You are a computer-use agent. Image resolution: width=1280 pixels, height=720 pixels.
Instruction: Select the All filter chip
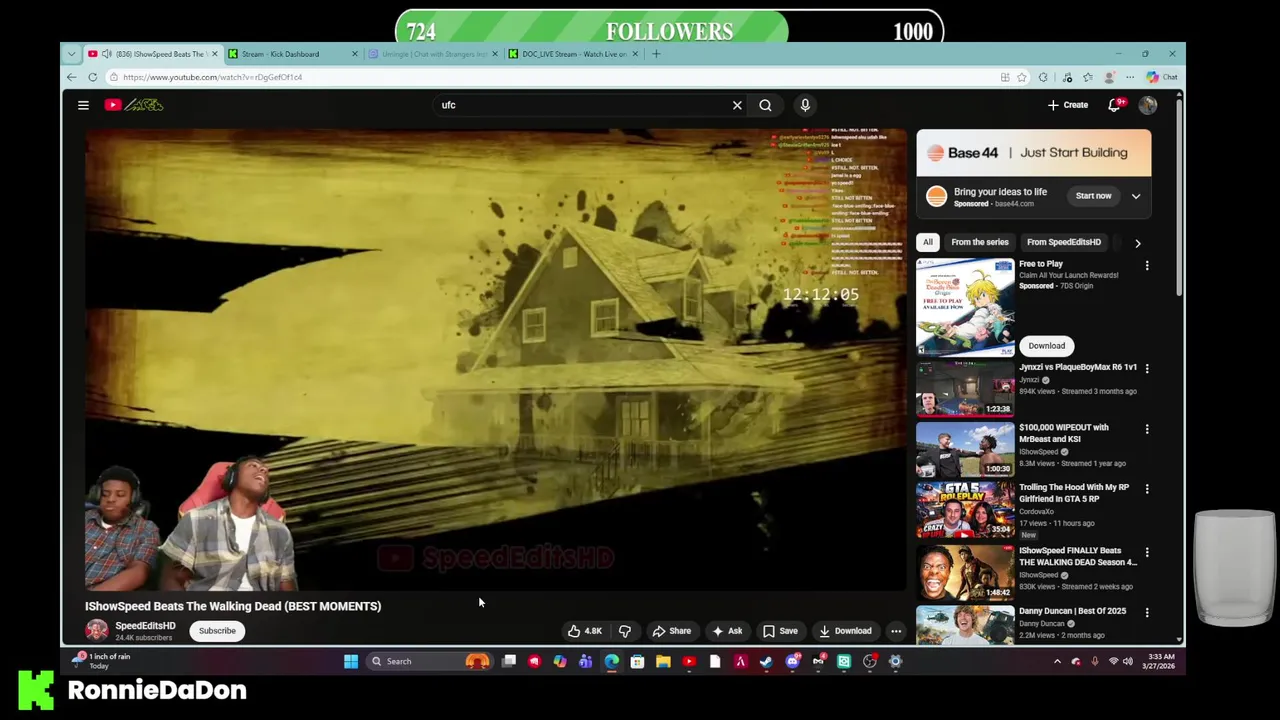click(x=928, y=242)
